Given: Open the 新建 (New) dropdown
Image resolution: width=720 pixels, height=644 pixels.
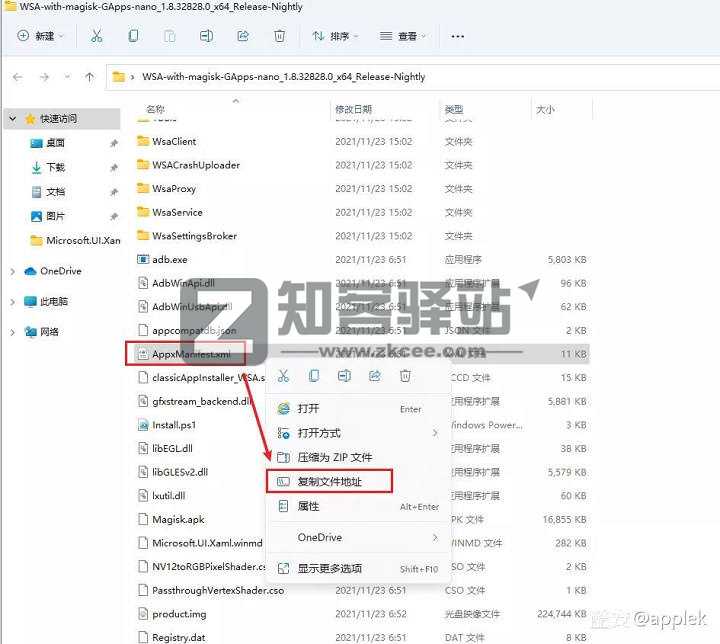Looking at the screenshot, I should [40, 36].
